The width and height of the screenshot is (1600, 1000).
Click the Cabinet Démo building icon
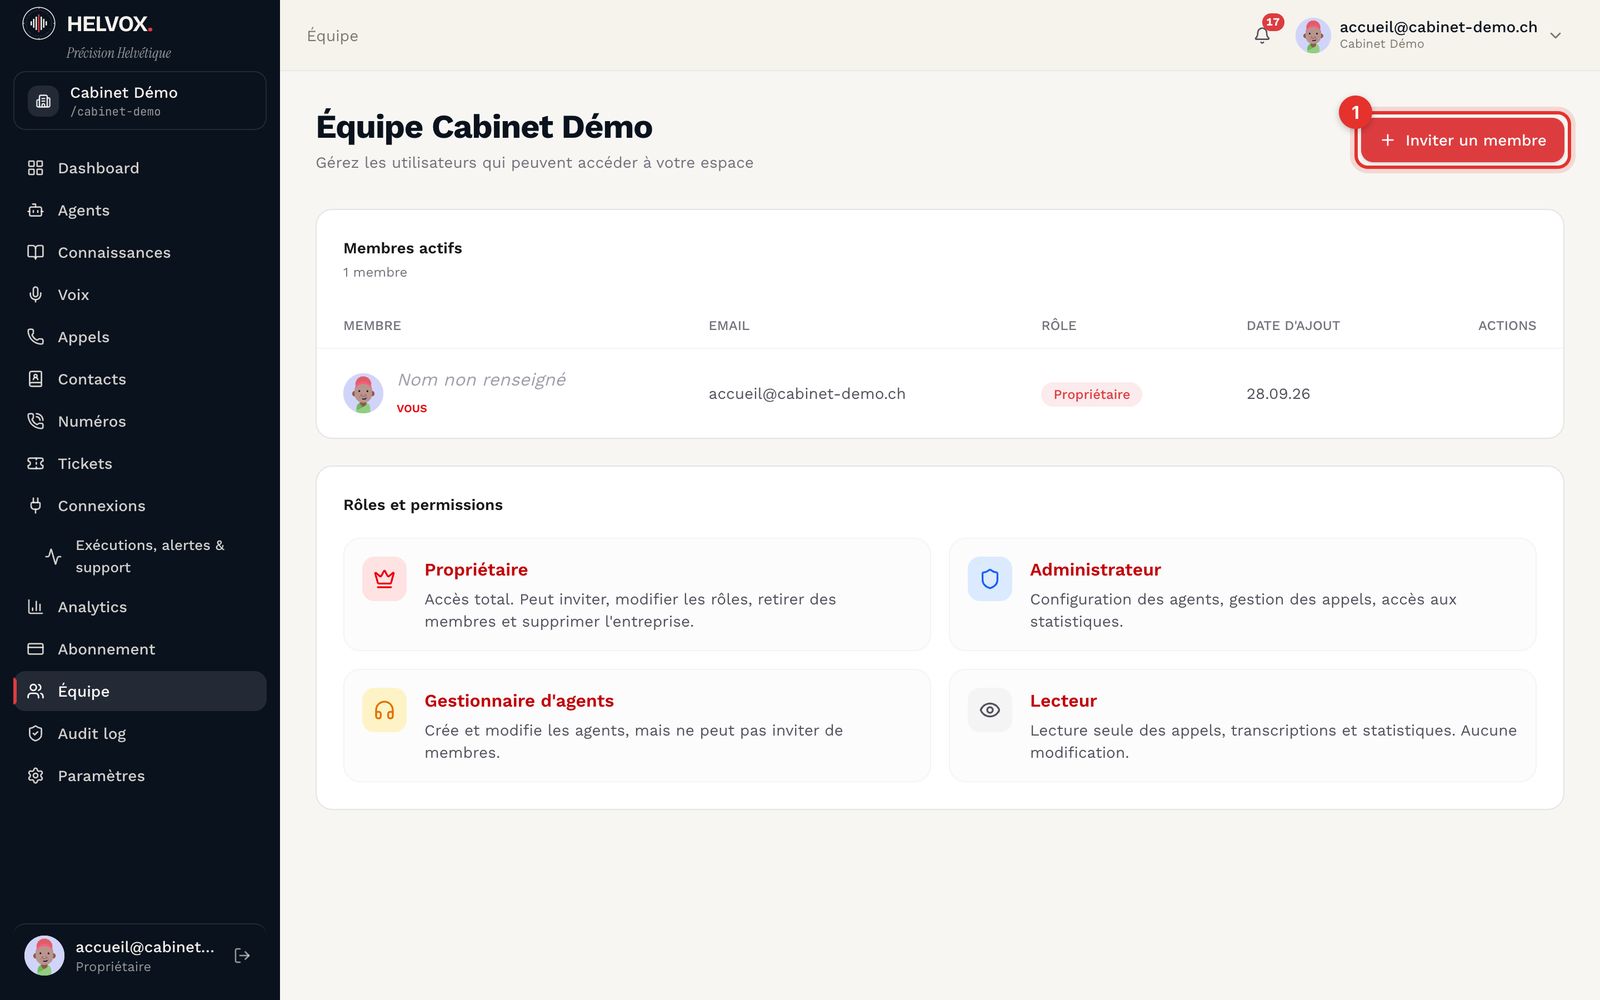click(43, 101)
